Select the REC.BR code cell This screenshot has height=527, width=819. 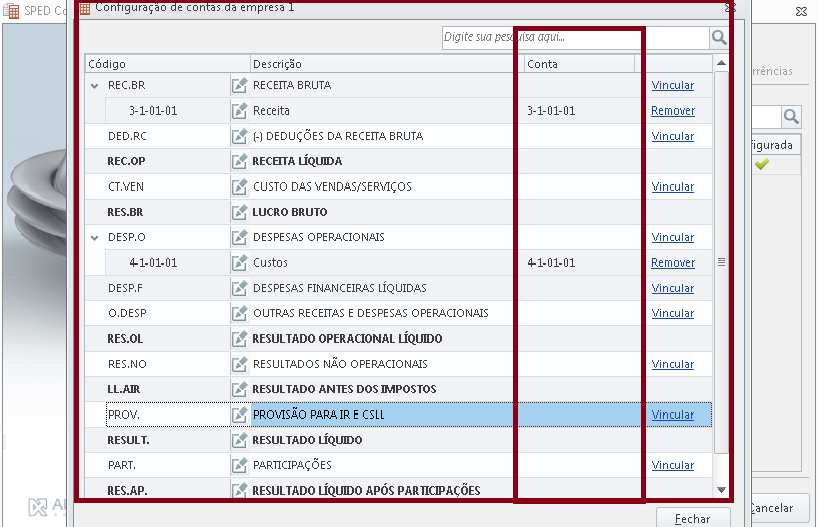pos(126,85)
